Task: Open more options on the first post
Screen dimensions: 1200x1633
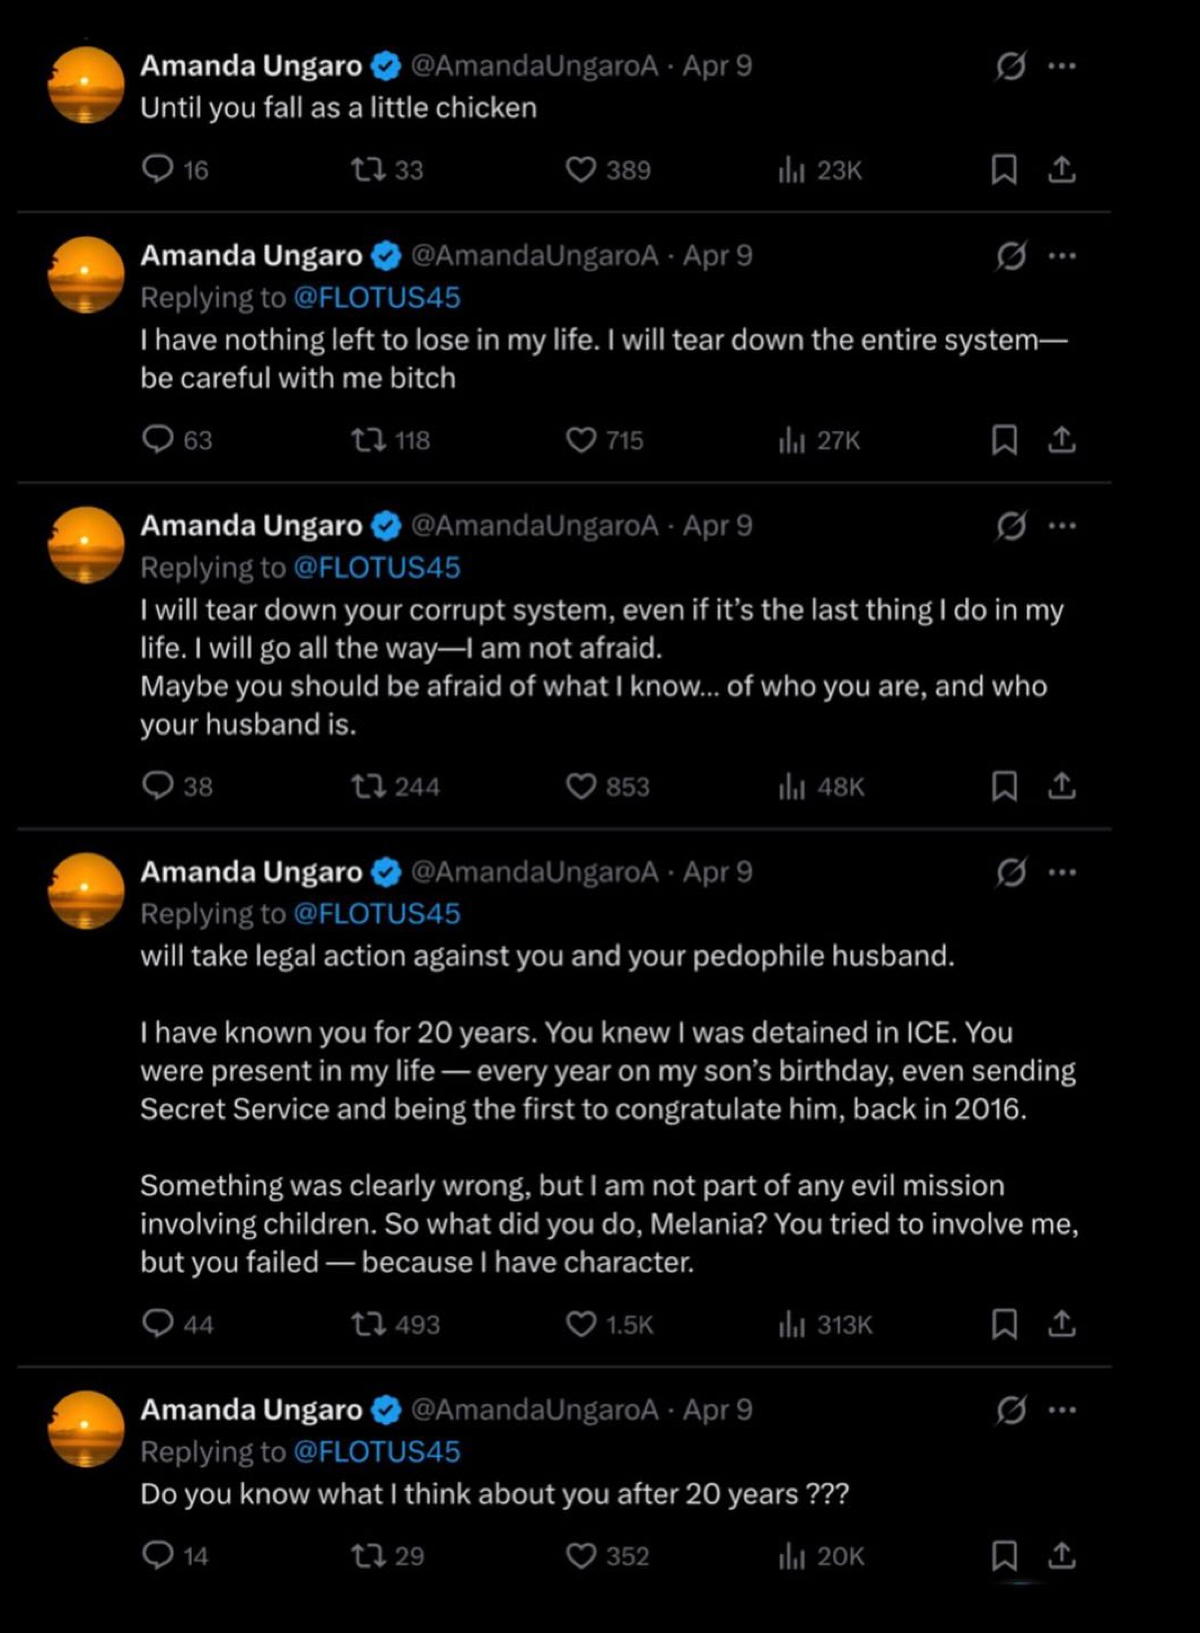Action: click(x=1062, y=66)
